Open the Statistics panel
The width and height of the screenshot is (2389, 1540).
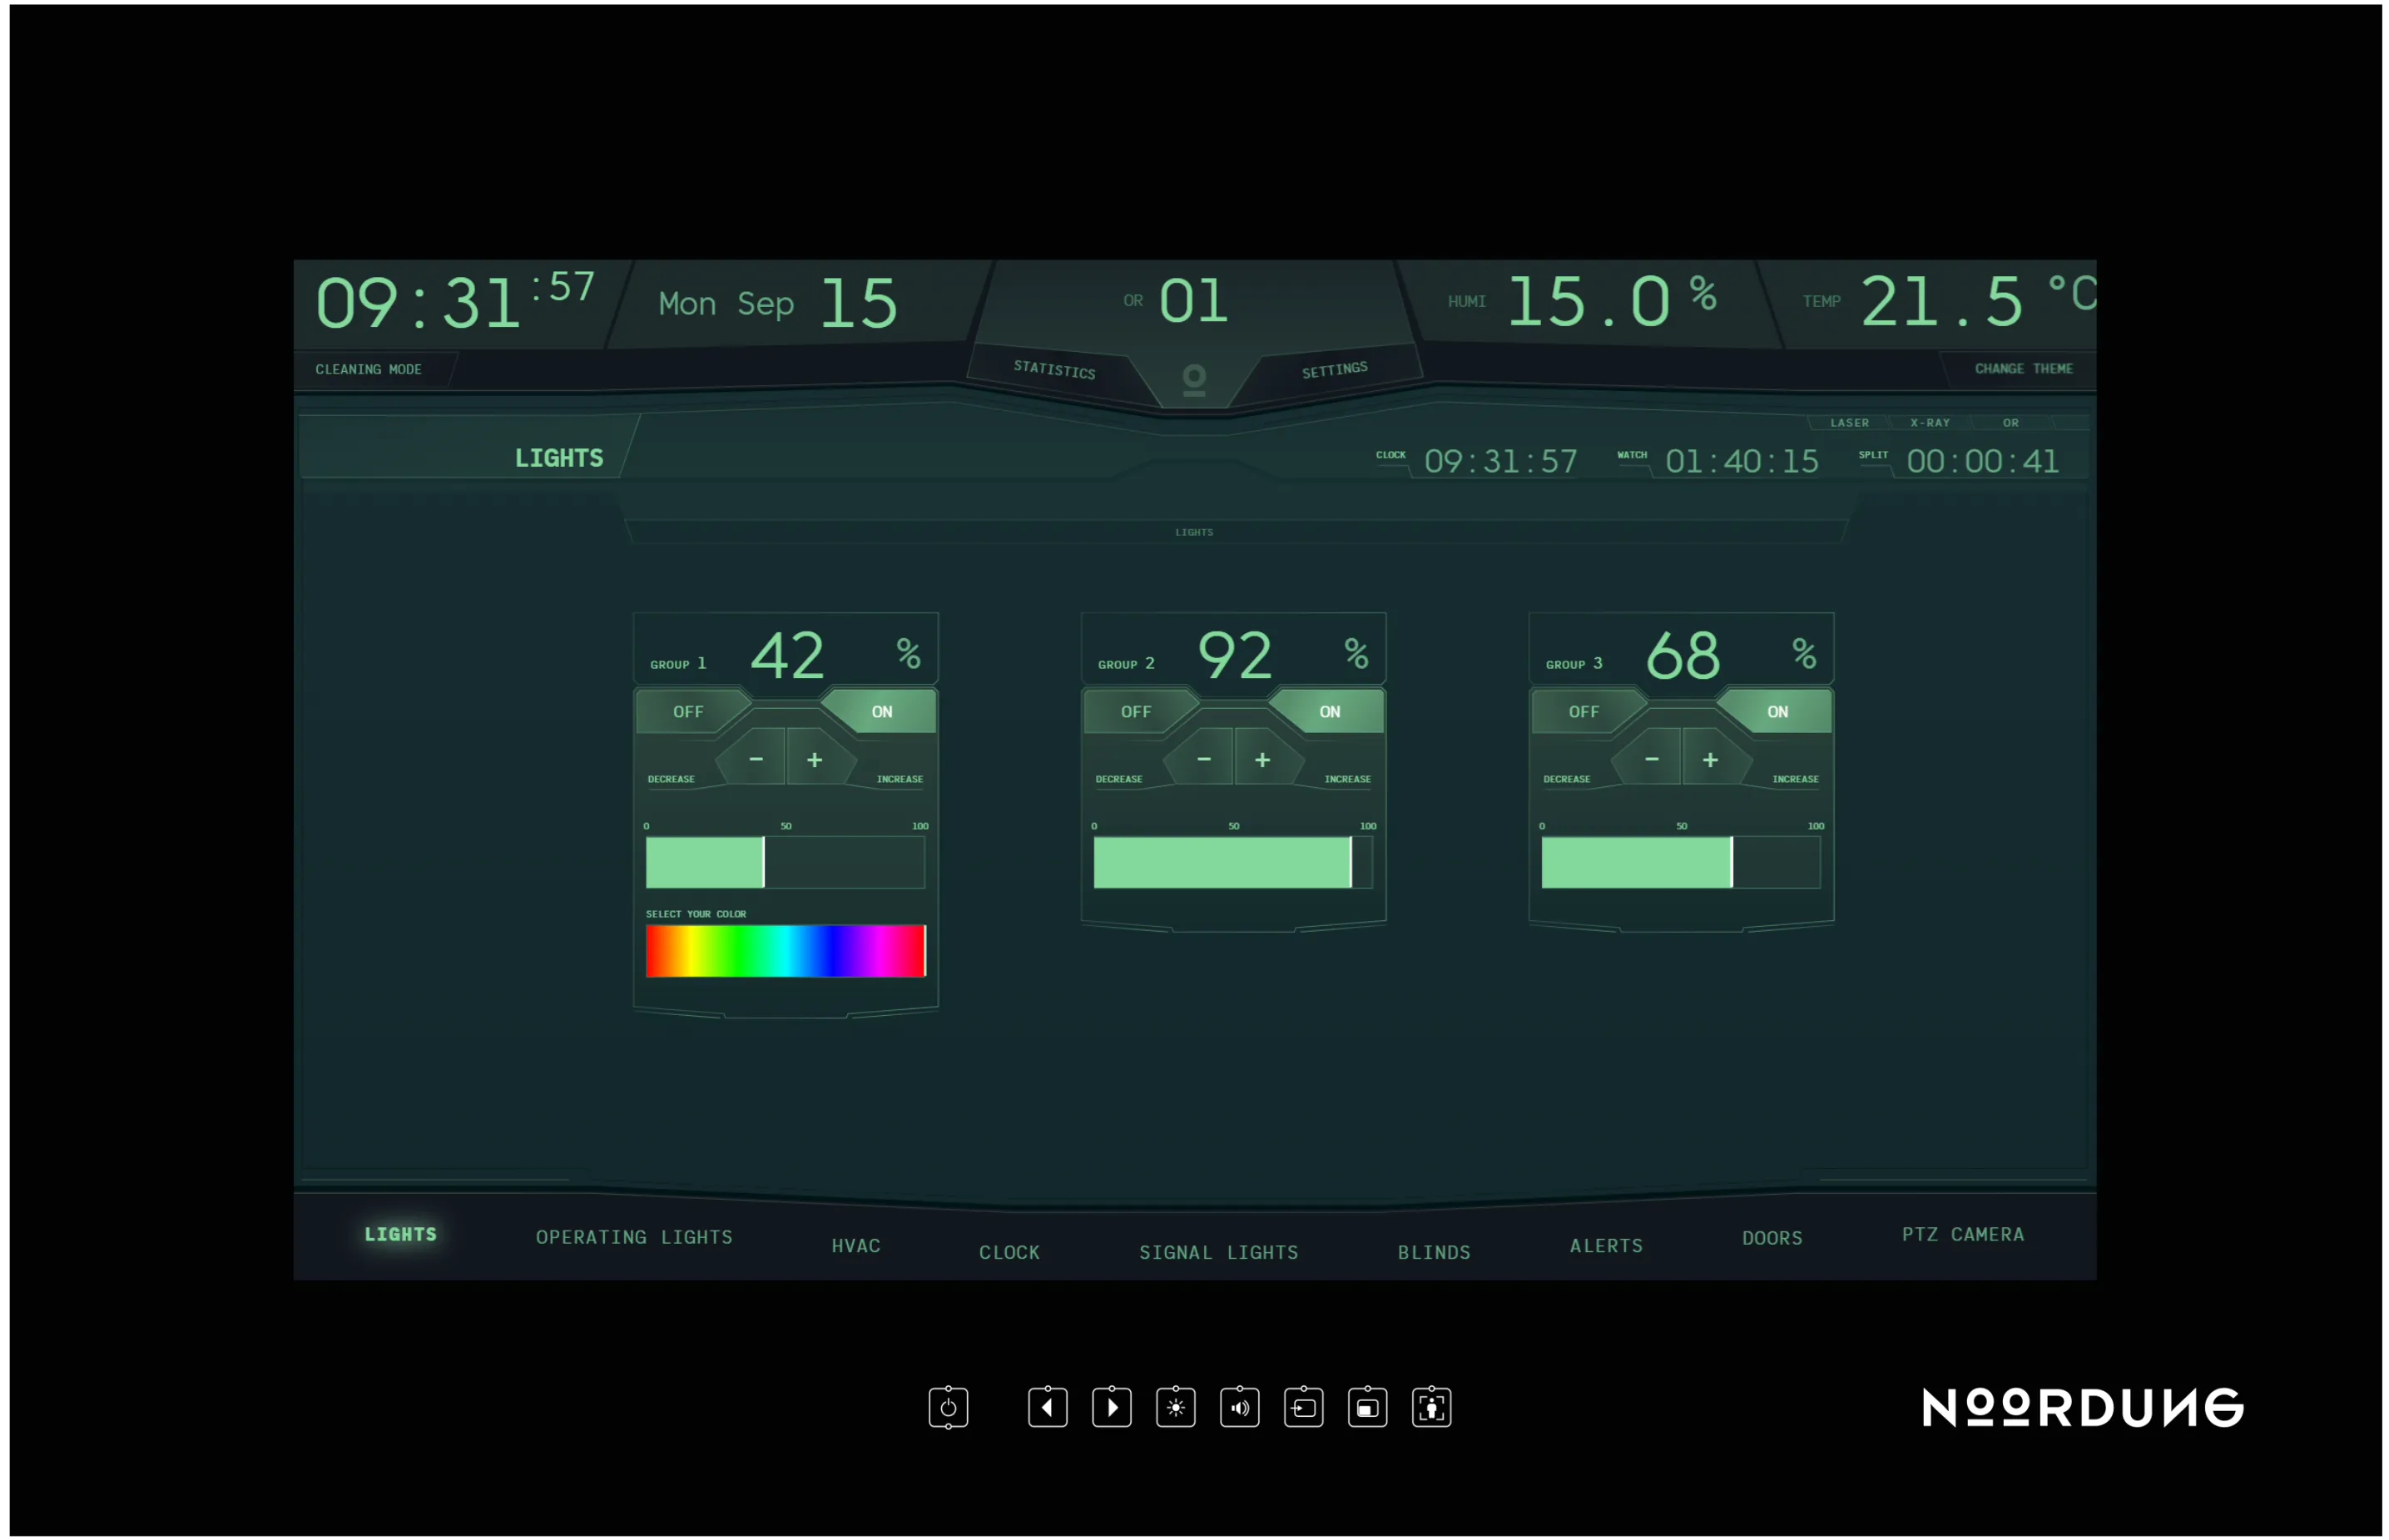pos(1054,370)
